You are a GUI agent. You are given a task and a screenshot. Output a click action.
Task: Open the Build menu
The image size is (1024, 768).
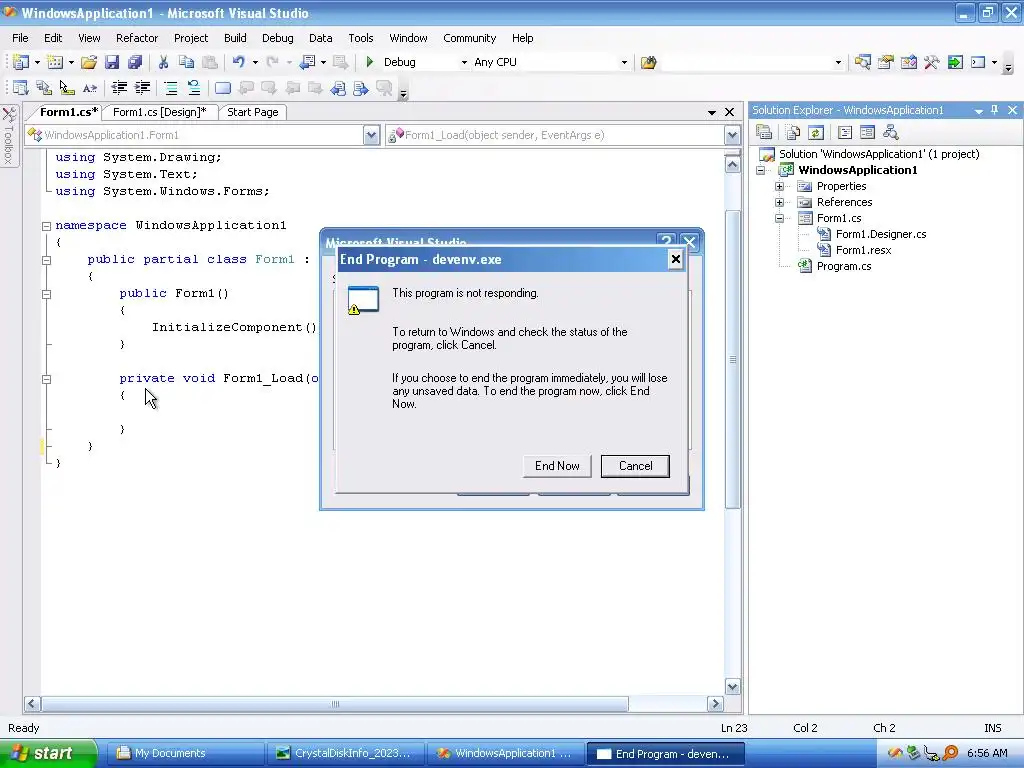click(x=235, y=38)
